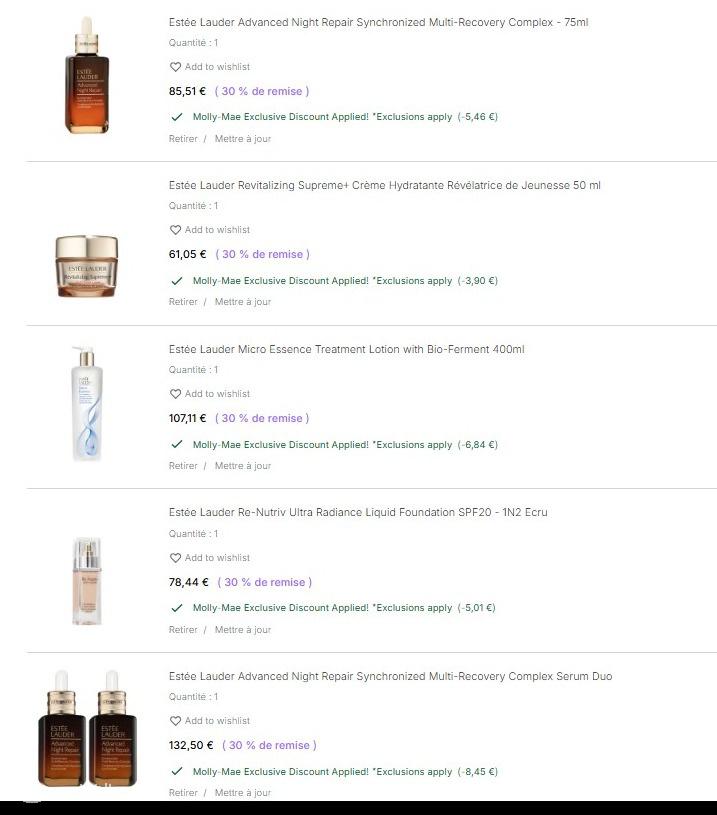The image size is (717, 815).
Task: Open Estée Lauder Advanced Night Repair 75ml title
Action: tap(378, 22)
